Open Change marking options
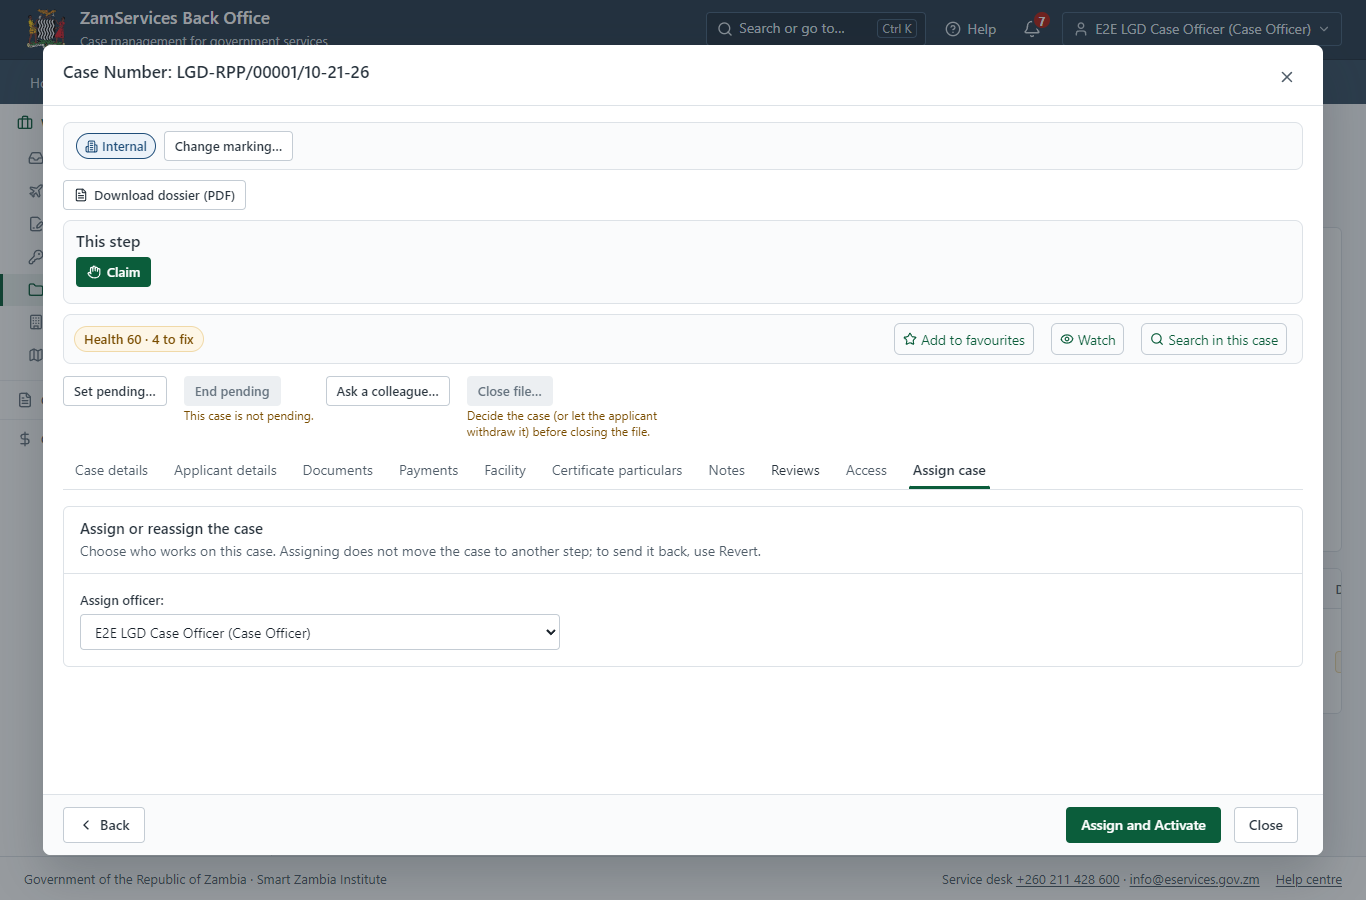Image resolution: width=1366 pixels, height=900 pixels. point(228,146)
